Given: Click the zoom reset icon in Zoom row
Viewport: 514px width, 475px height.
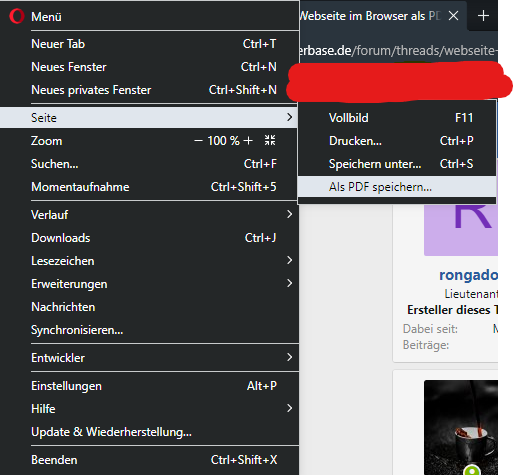Looking at the screenshot, I should (270, 140).
